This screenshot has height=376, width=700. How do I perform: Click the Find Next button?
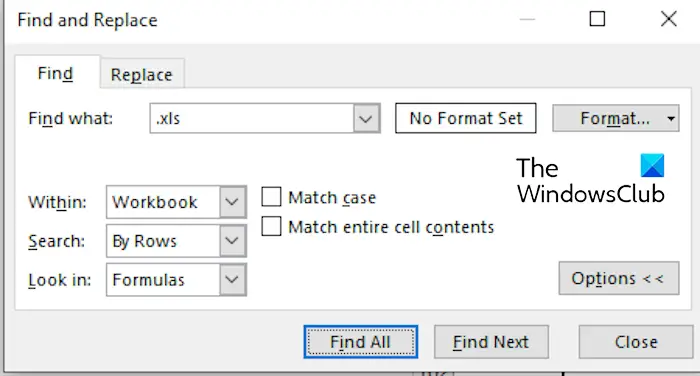click(491, 342)
